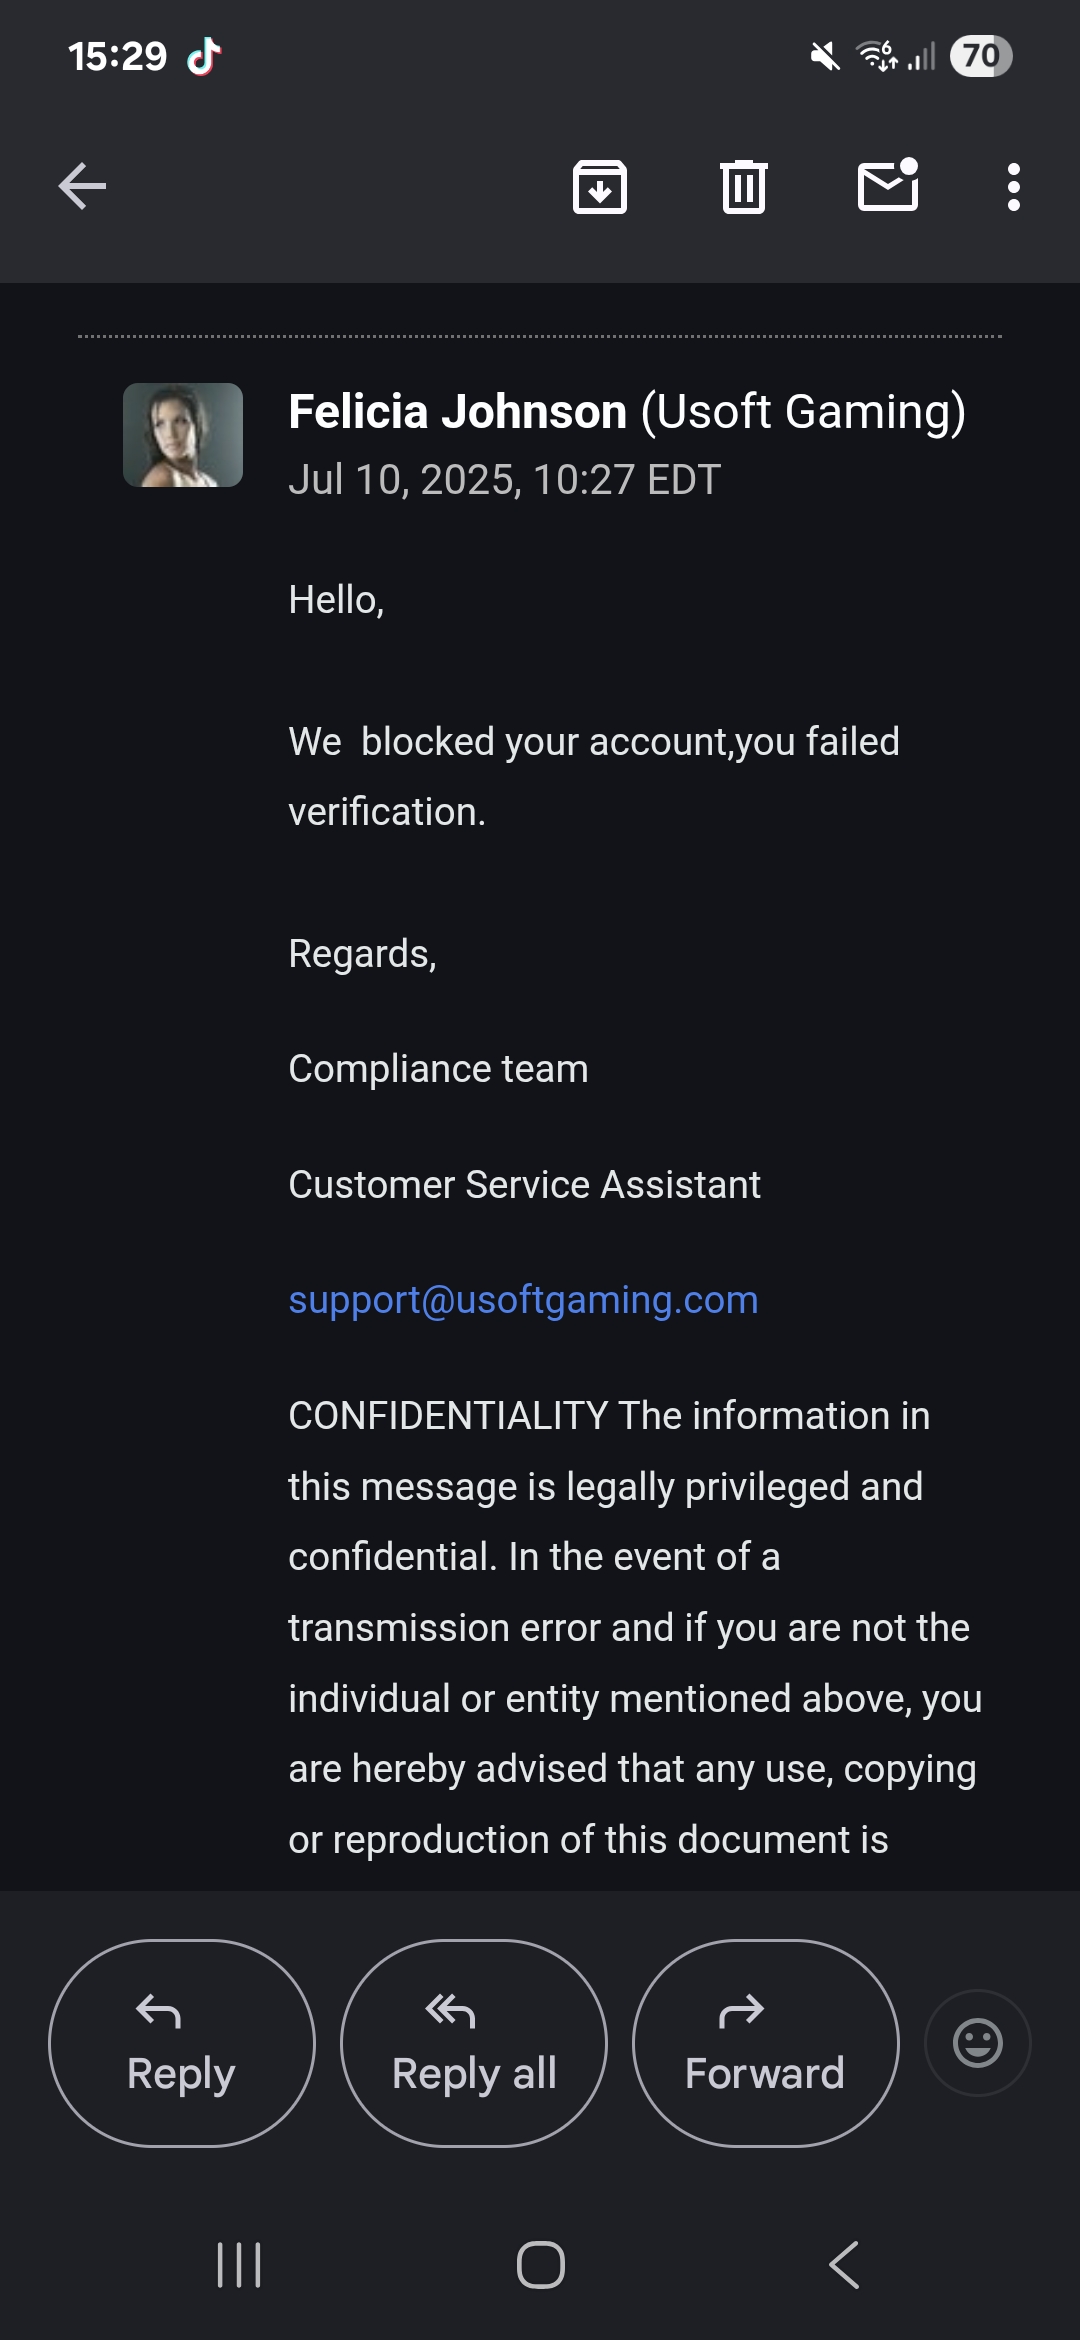Tap the battery indicator showing 70
Screen dimensions: 1080x2340
981,56
